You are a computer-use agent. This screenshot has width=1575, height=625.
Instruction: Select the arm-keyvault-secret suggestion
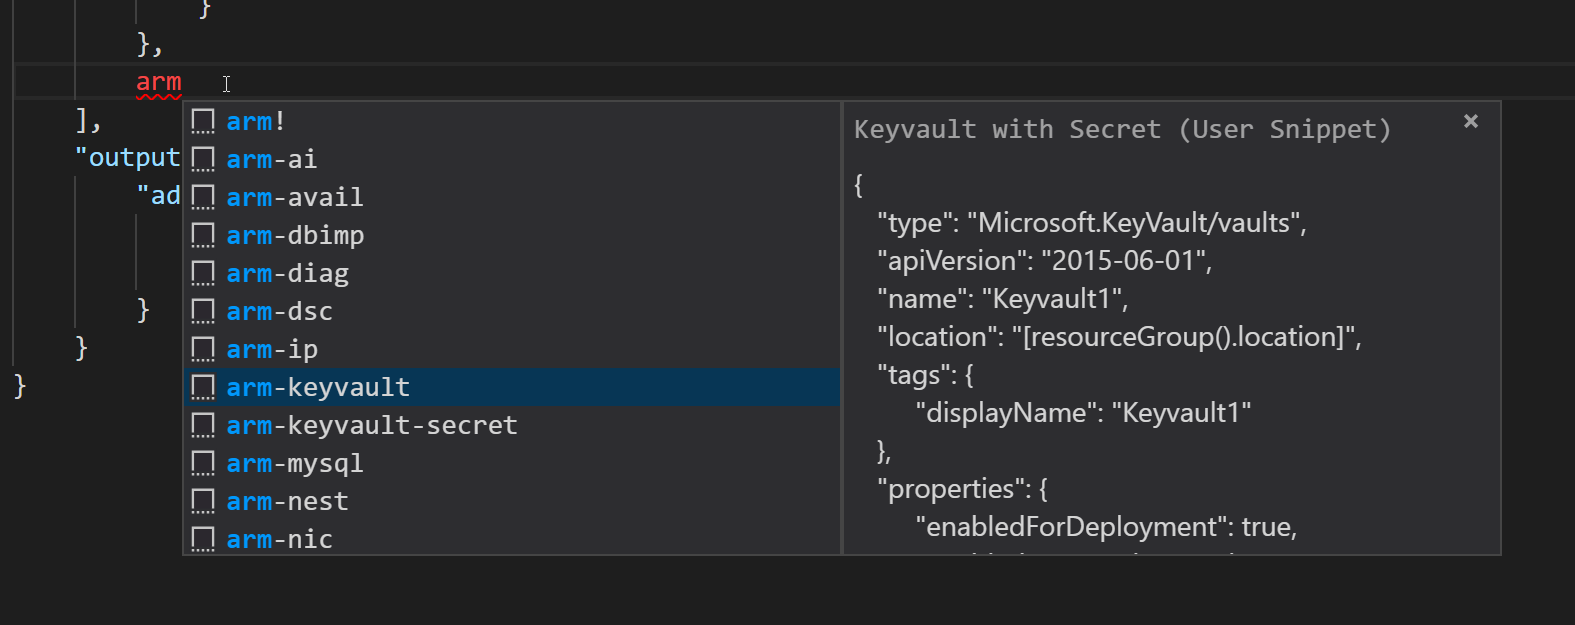[x=371, y=426]
